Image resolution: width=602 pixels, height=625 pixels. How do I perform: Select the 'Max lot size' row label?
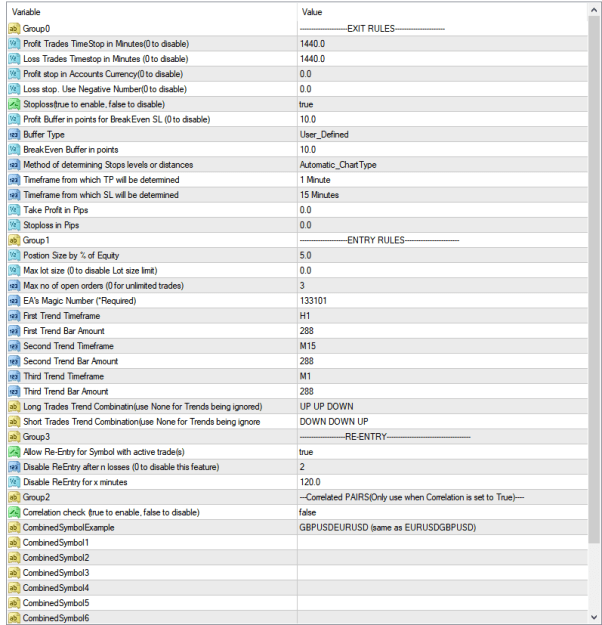(x=90, y=271)
